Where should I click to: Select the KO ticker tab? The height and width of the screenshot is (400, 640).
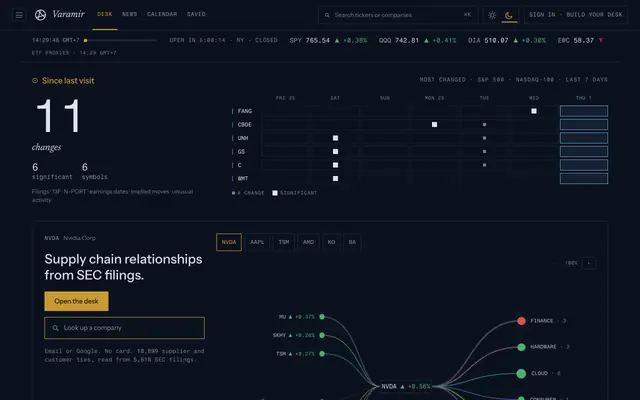331,242
